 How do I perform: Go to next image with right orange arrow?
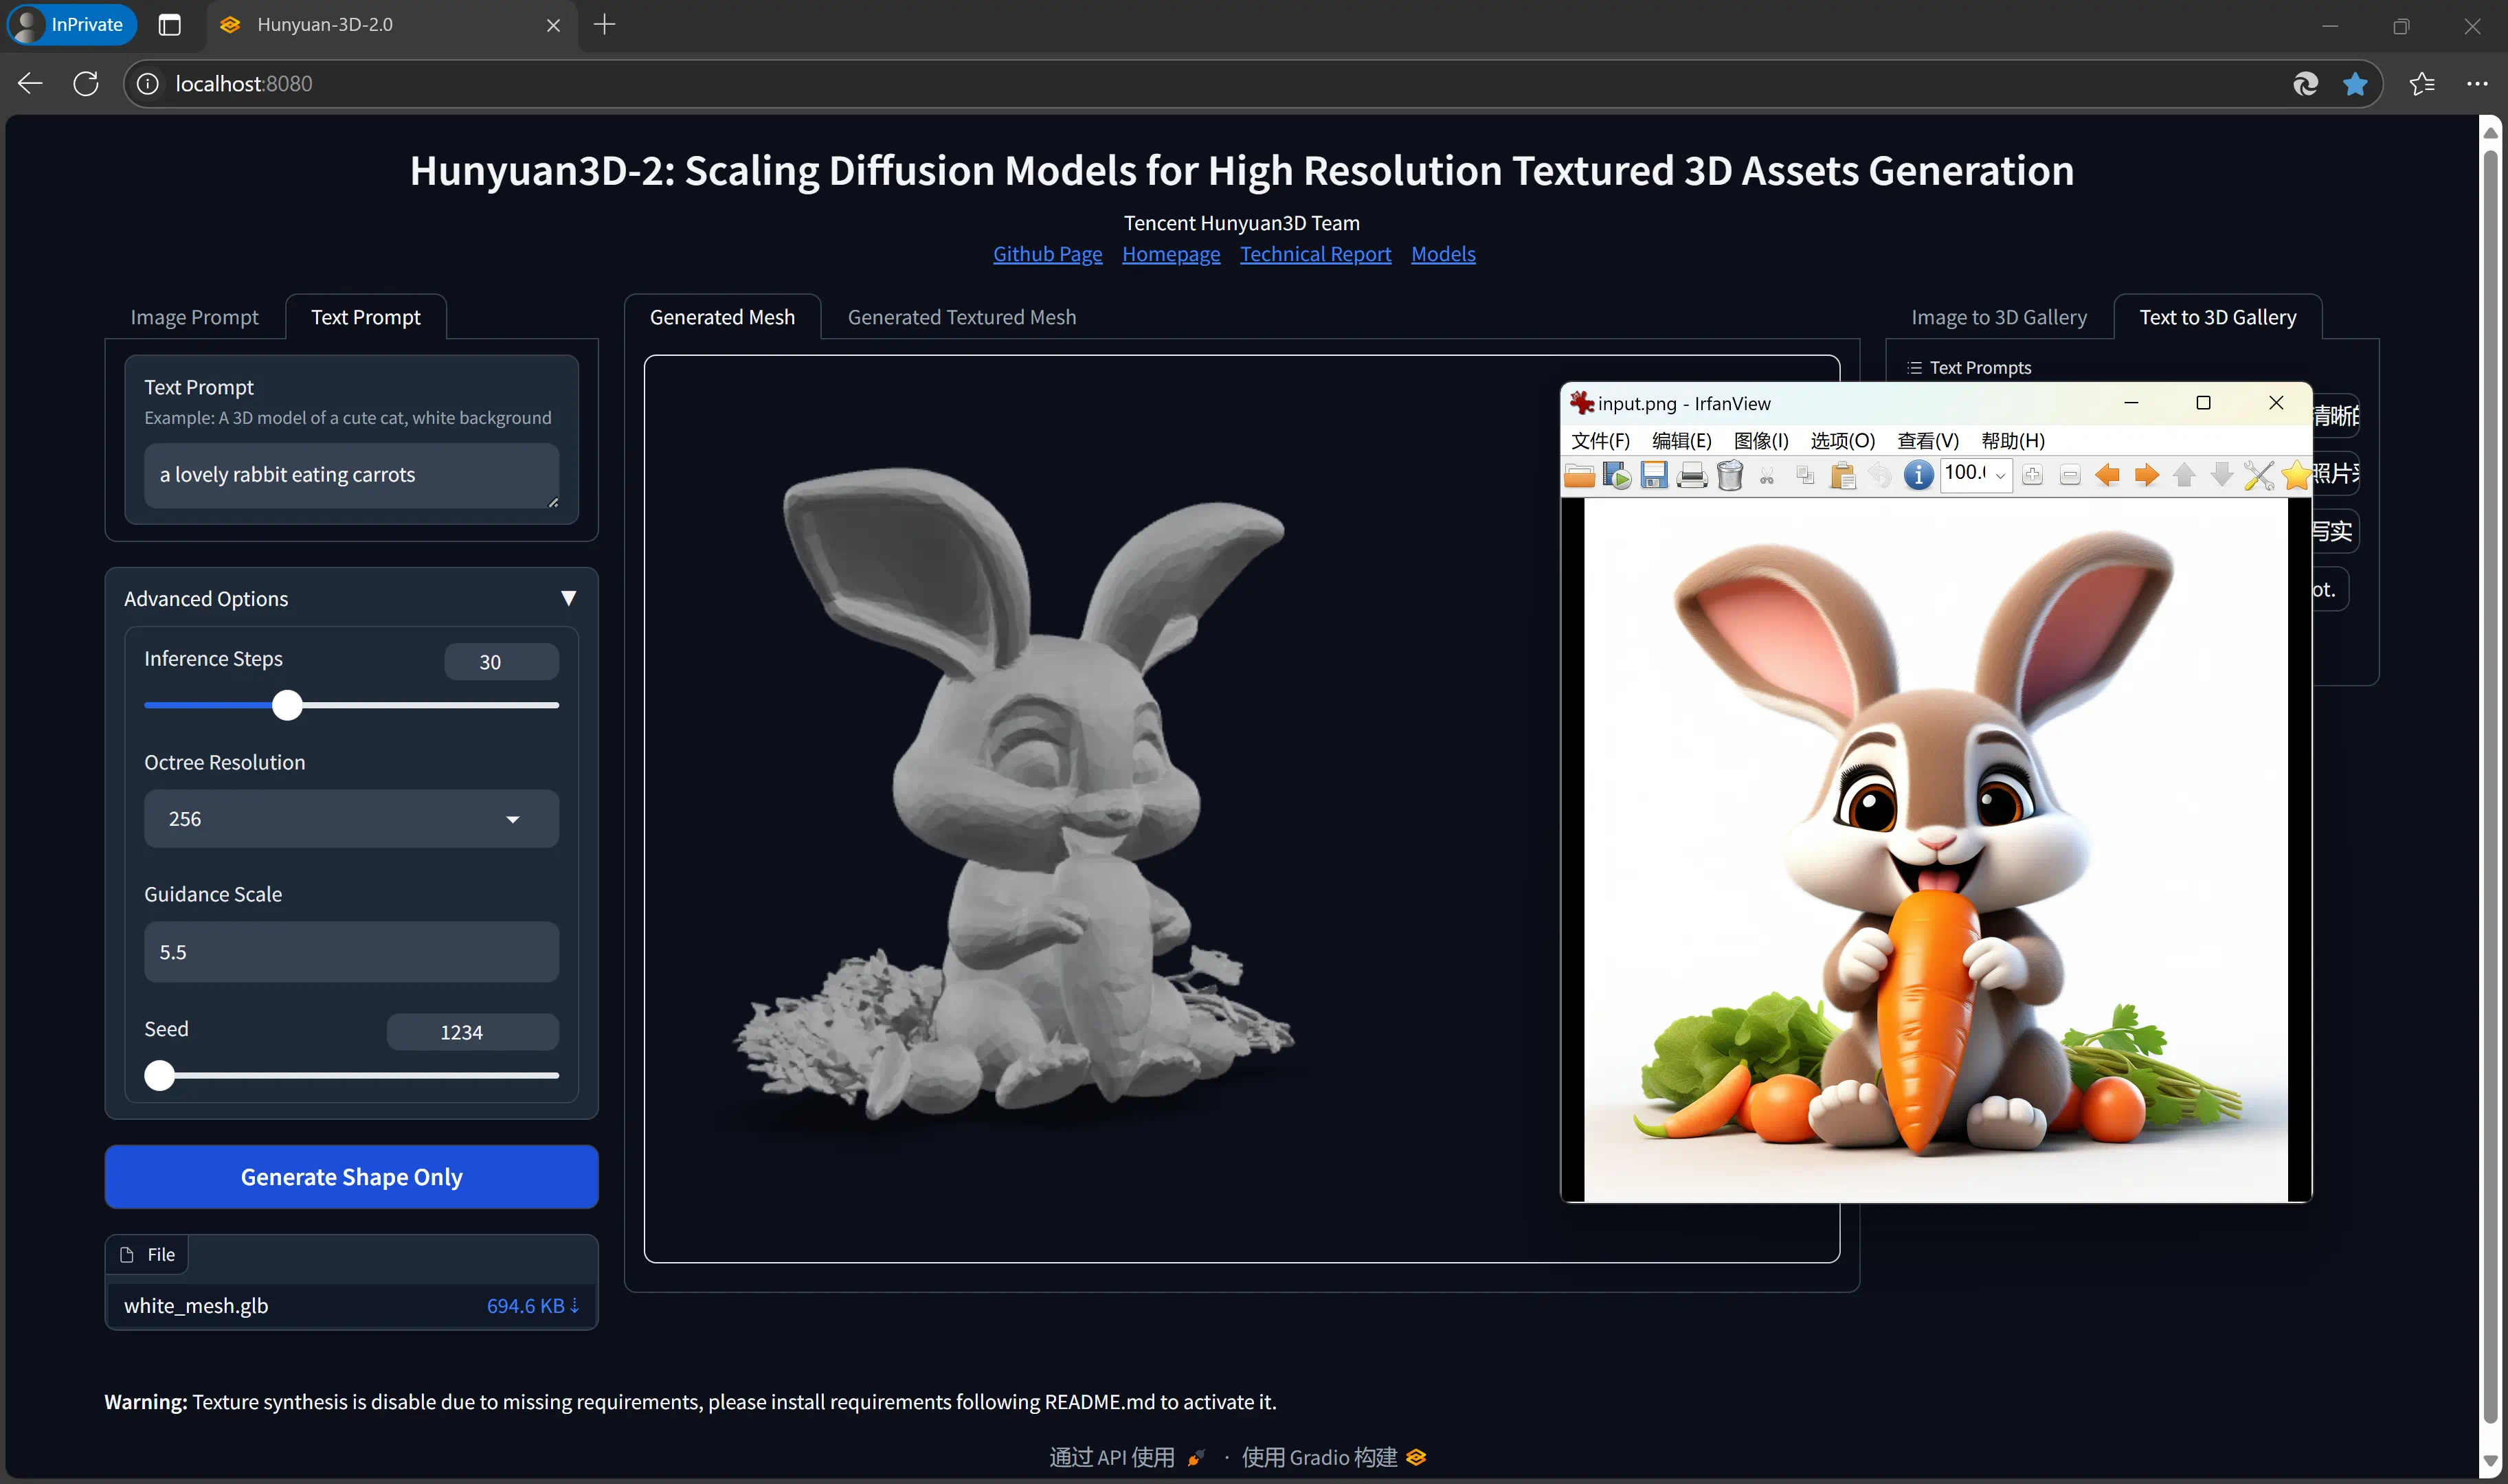point(2146,475)
